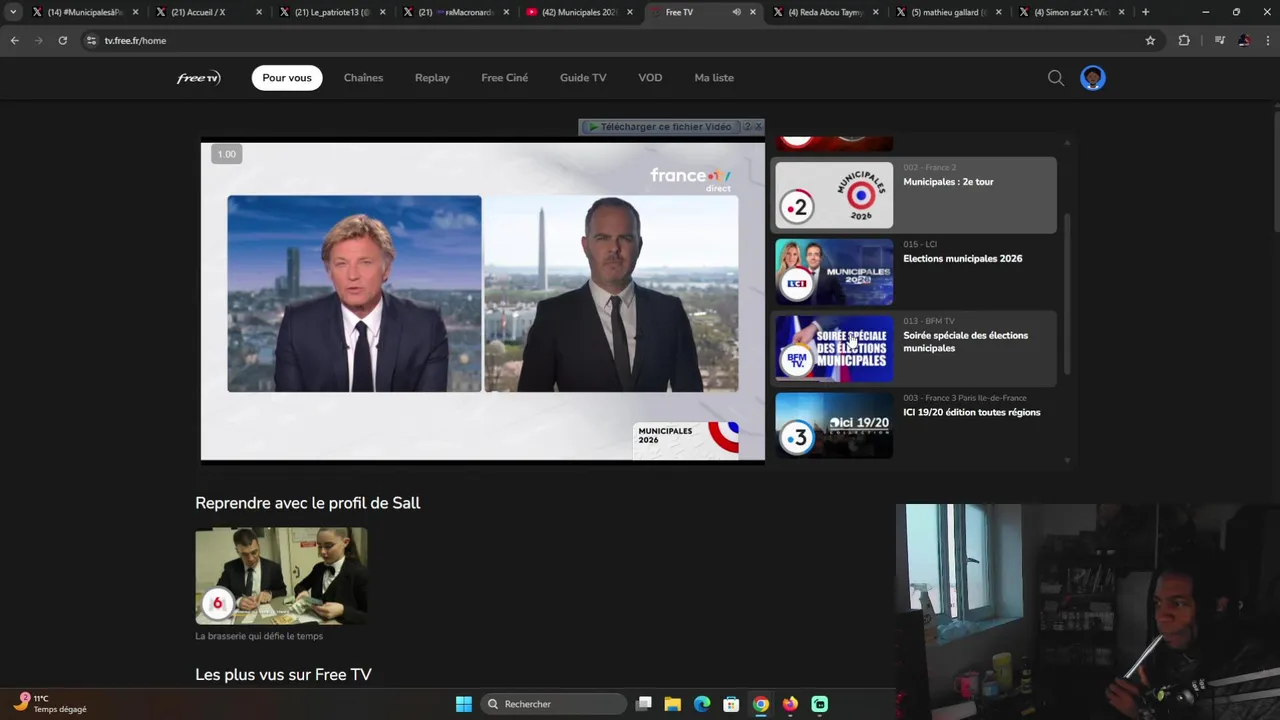Viewport: 1280px width, 720px height.
Task: Open Chrome extensions puzzle icon
Action: pos(1184,40)
